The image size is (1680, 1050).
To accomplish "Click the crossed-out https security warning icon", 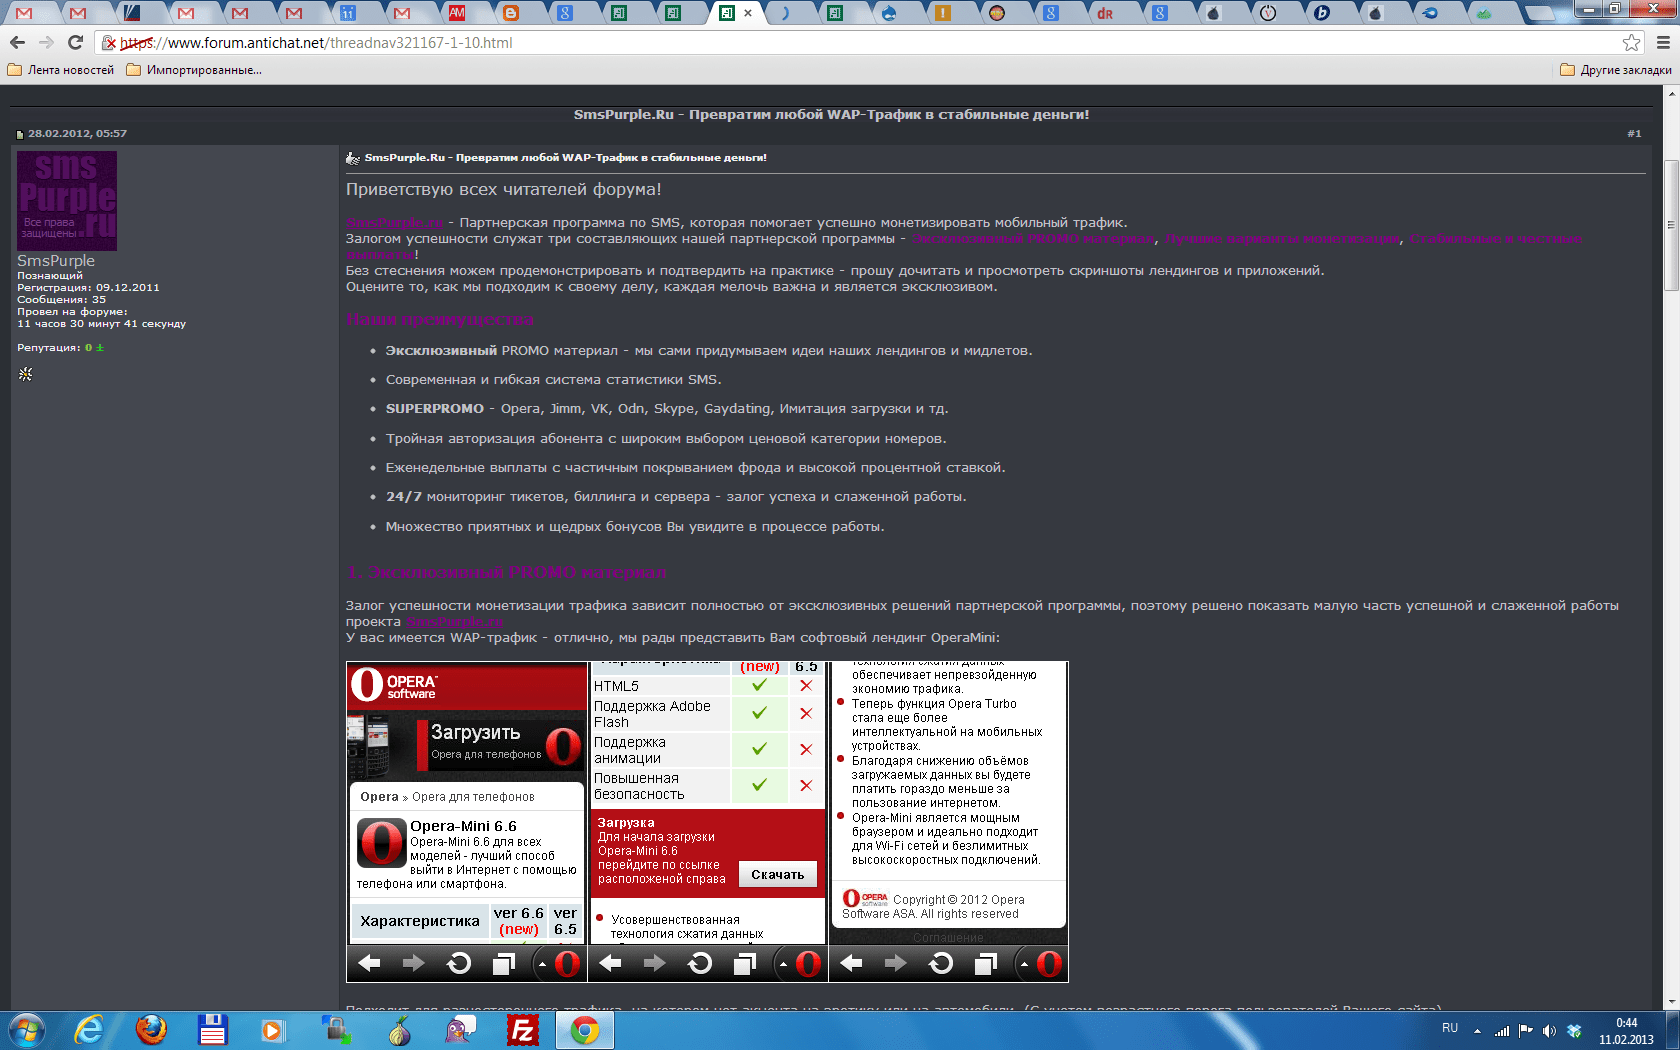I will click(x=109, y=43).
